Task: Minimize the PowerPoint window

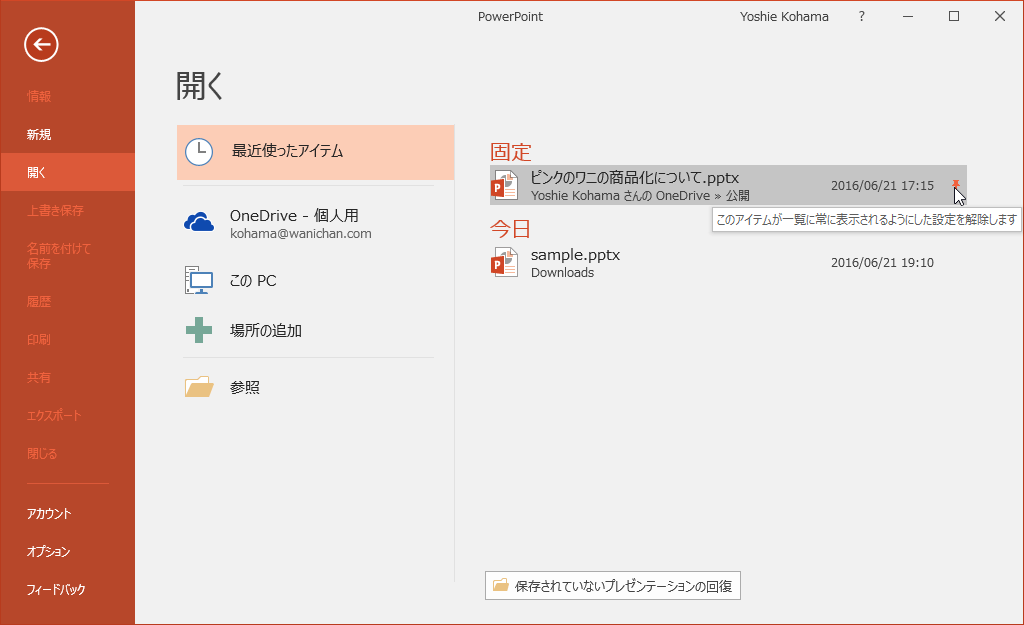Action: pos(908,16)
